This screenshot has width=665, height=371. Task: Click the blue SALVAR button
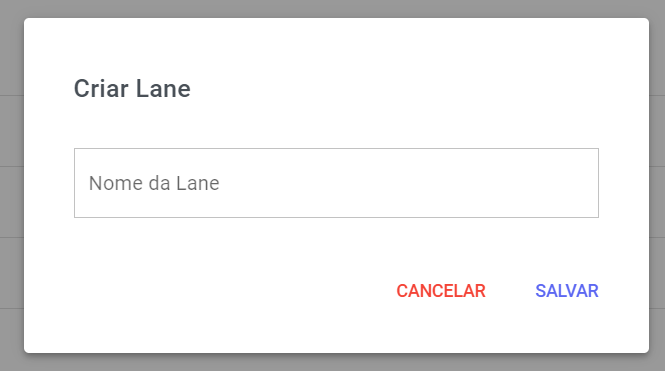click(567, 291)
